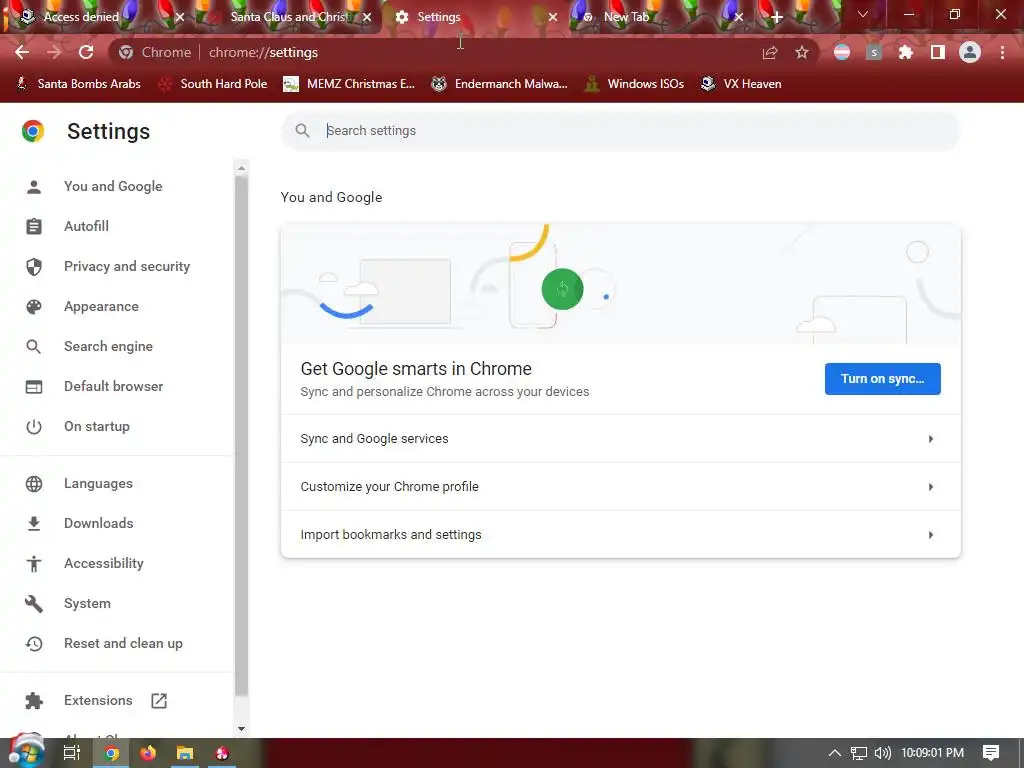Share this page via the share icon
Viewport: 1024px width, 768px height.
(x=770, y=52)
